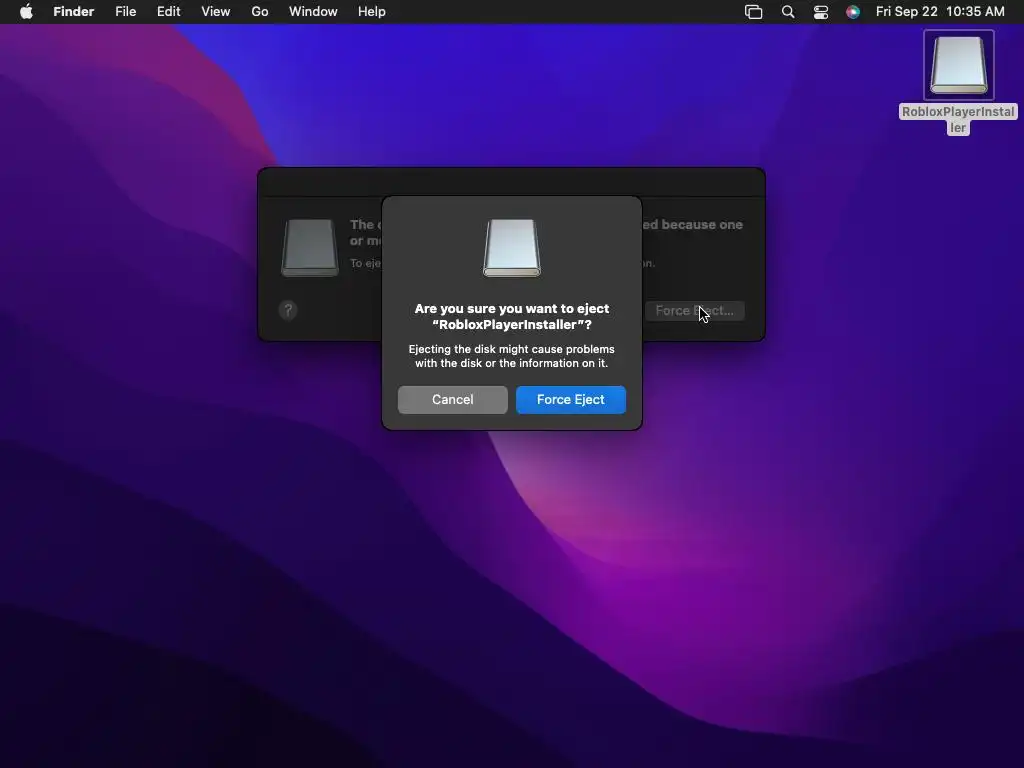Click Cancel in eject confirmation

(x=453, y=400)
